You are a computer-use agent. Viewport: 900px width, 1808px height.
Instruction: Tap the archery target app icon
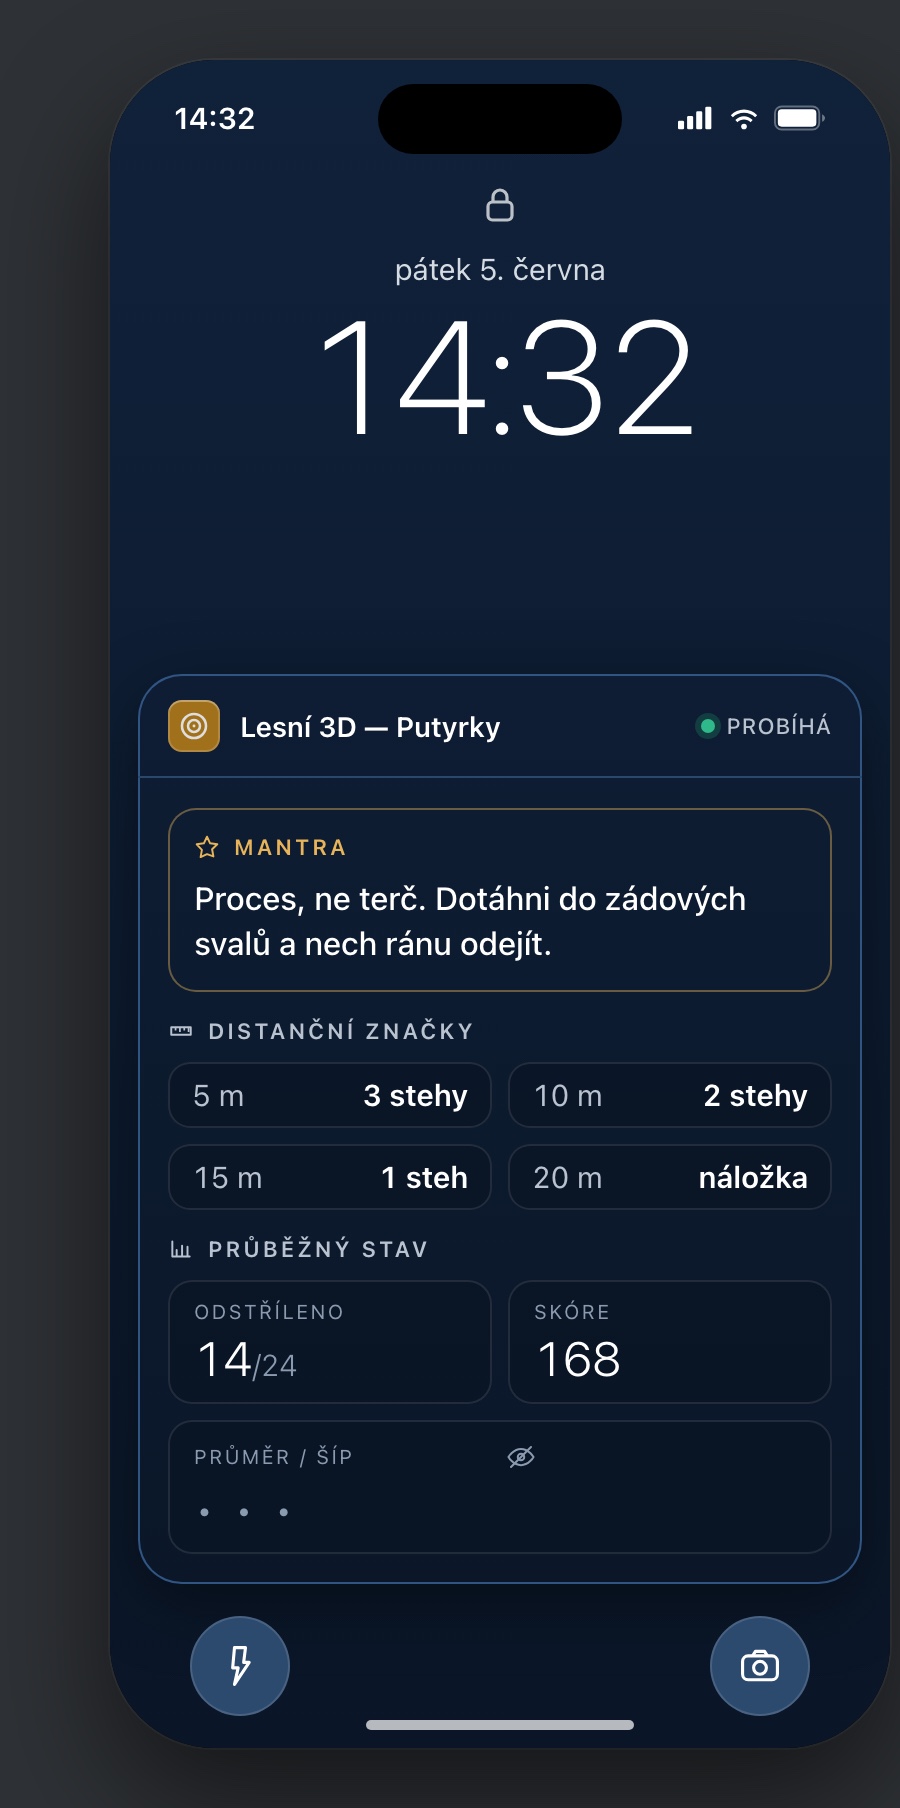[x=194, y=726]
